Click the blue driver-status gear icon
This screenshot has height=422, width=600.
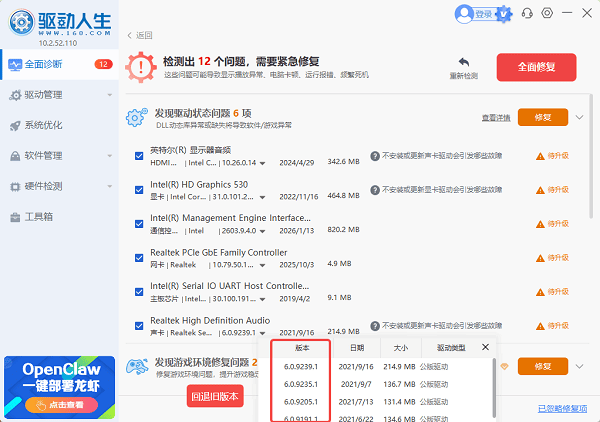[136, 117]
